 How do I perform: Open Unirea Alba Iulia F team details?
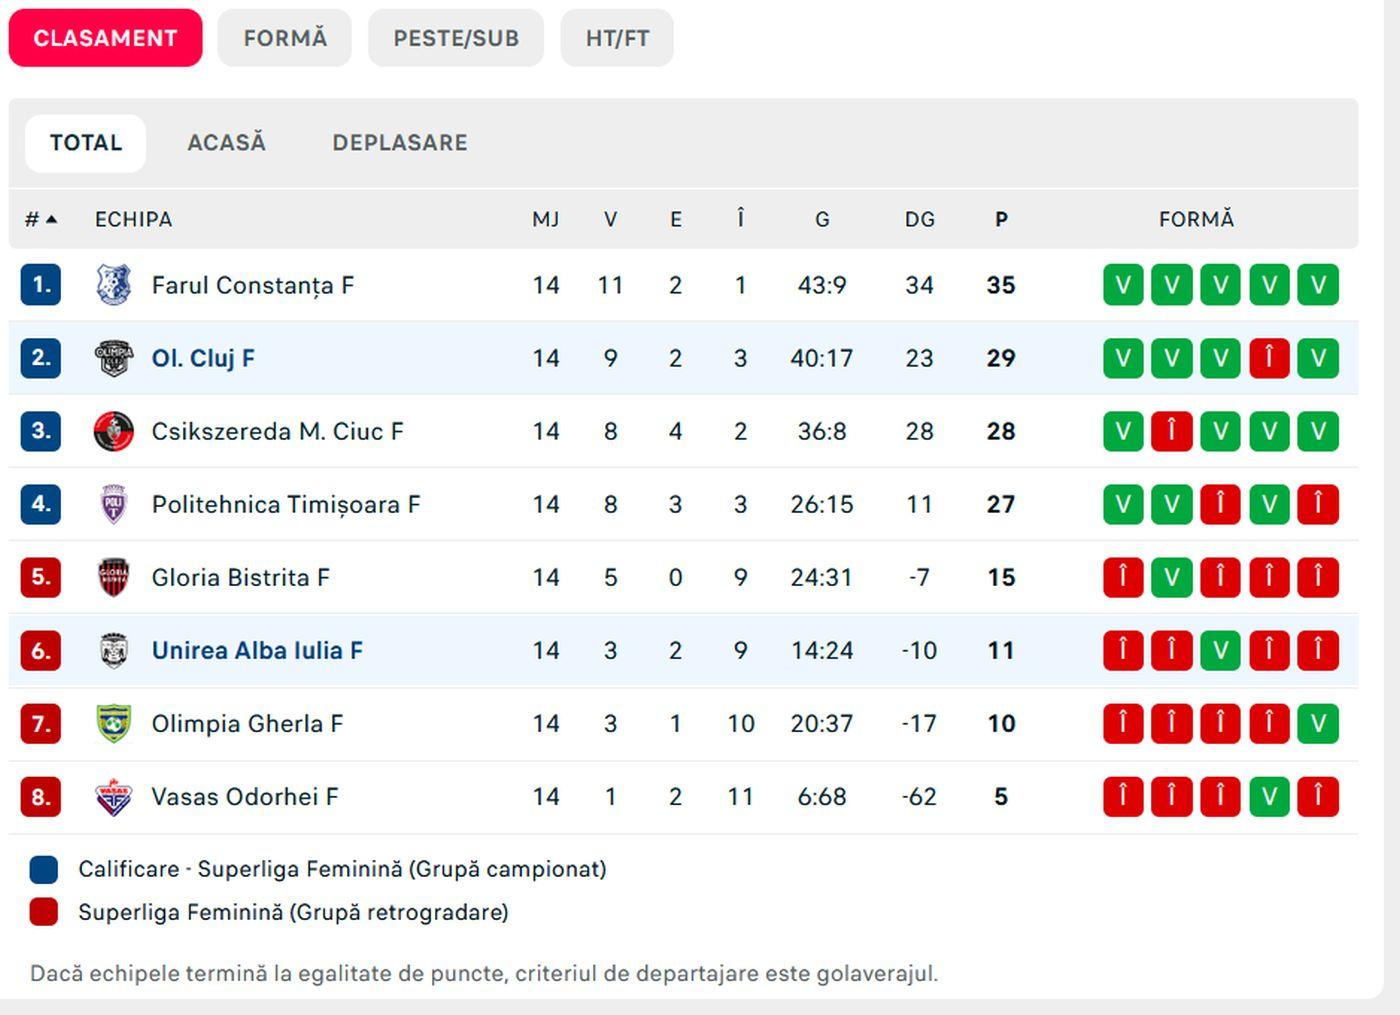[x=256, y=650]
